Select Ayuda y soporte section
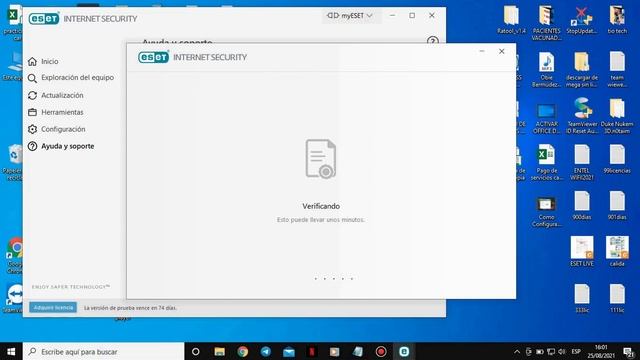This screenshot has width=640, height=360. (67, 146)
